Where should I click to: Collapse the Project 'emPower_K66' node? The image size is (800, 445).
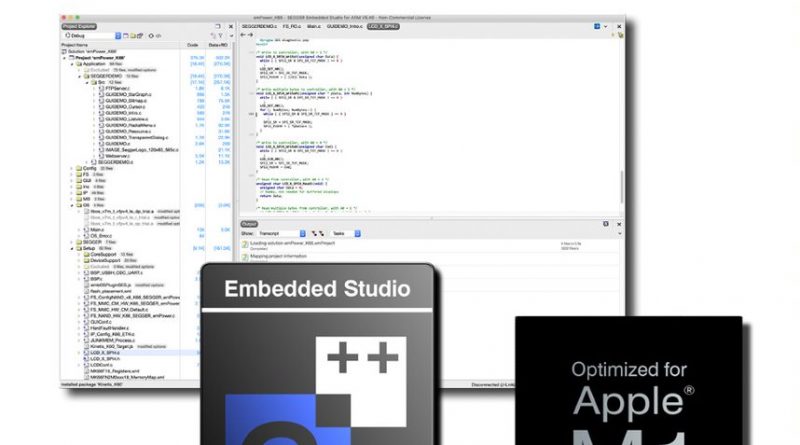tap(65, 58)
